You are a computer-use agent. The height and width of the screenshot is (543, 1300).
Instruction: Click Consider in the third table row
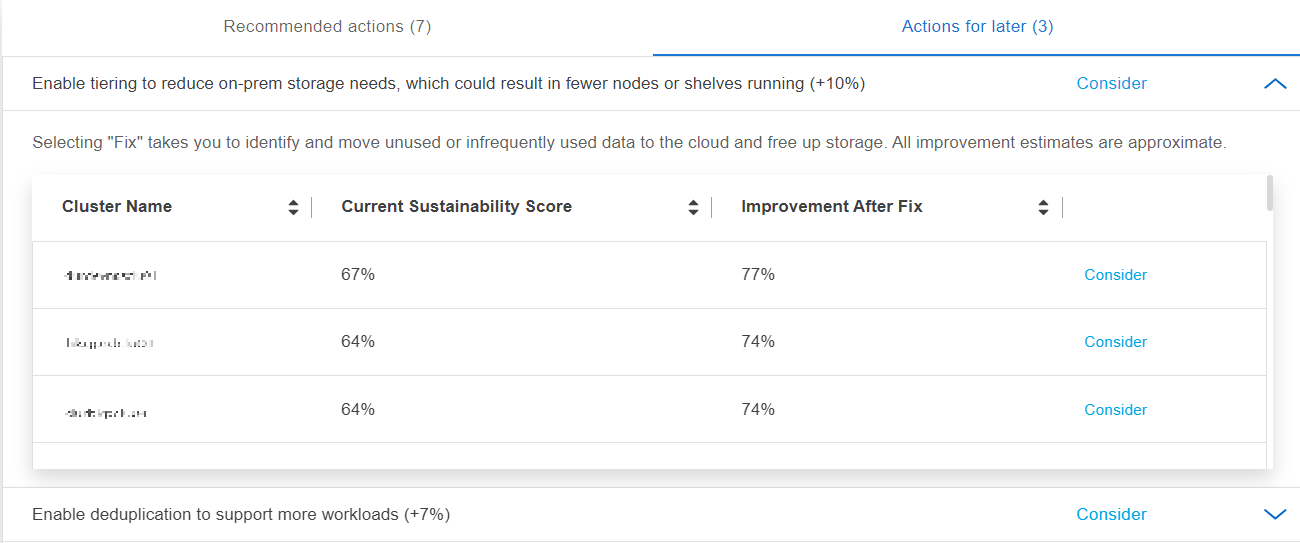coord(1115,410)
